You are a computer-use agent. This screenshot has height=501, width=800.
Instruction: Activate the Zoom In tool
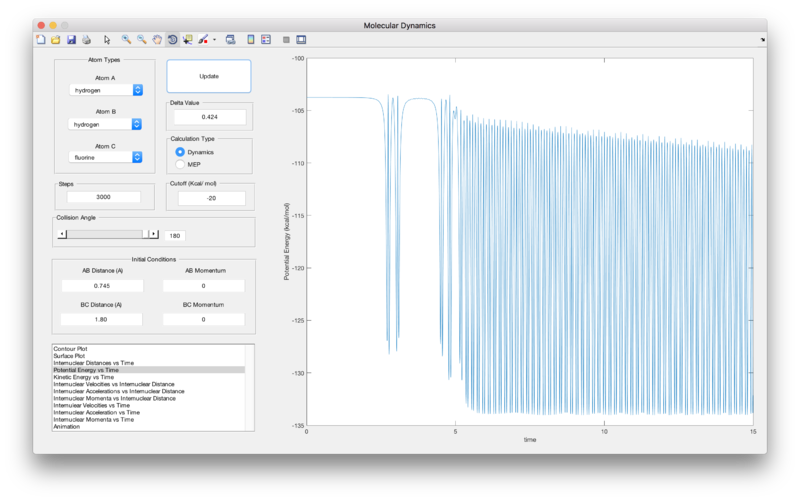pyautogui.click(x=126, y=40)
